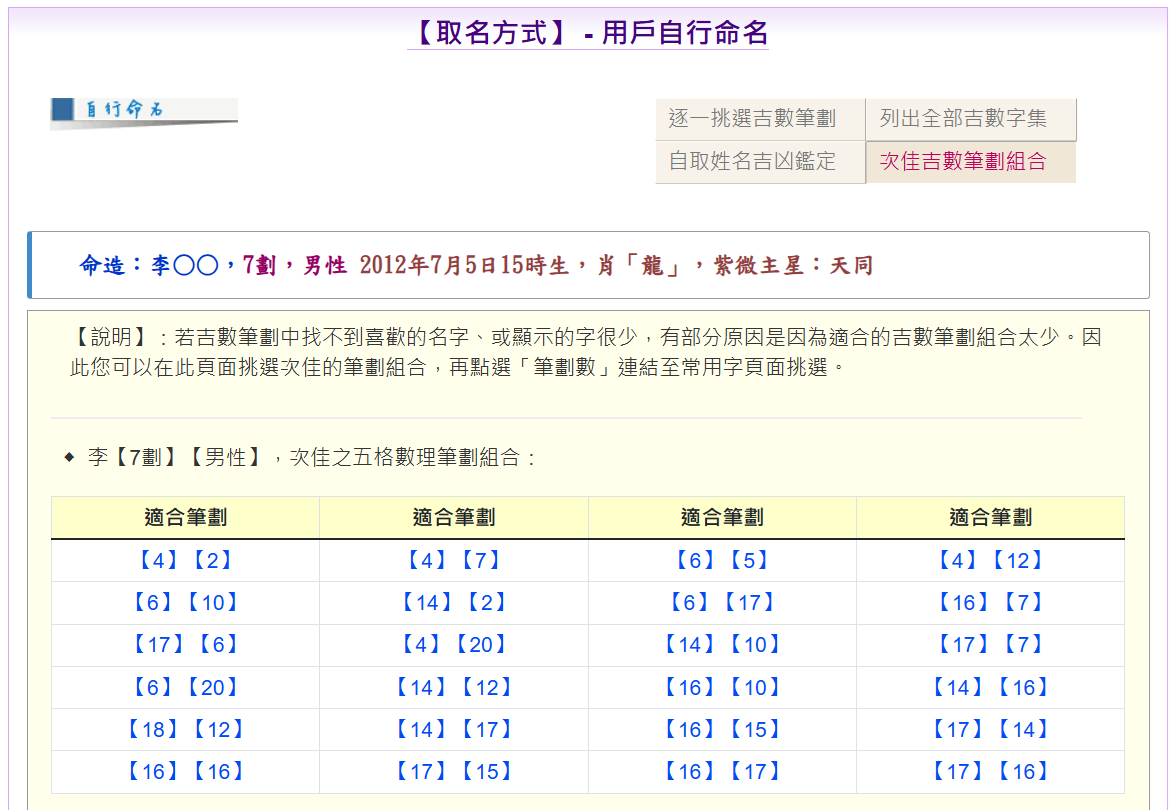1172x810 pixels.
Task: Select the 自取姓名吉凶鑑定 tab
Action: 752,161
